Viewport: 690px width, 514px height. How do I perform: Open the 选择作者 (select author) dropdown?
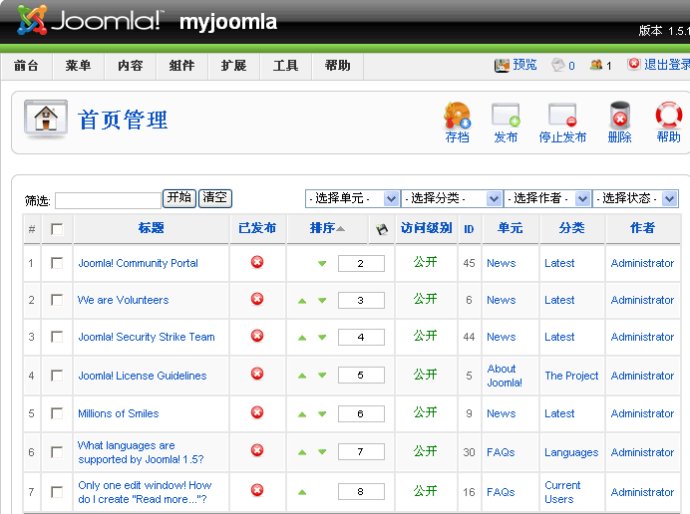(547, 198)
